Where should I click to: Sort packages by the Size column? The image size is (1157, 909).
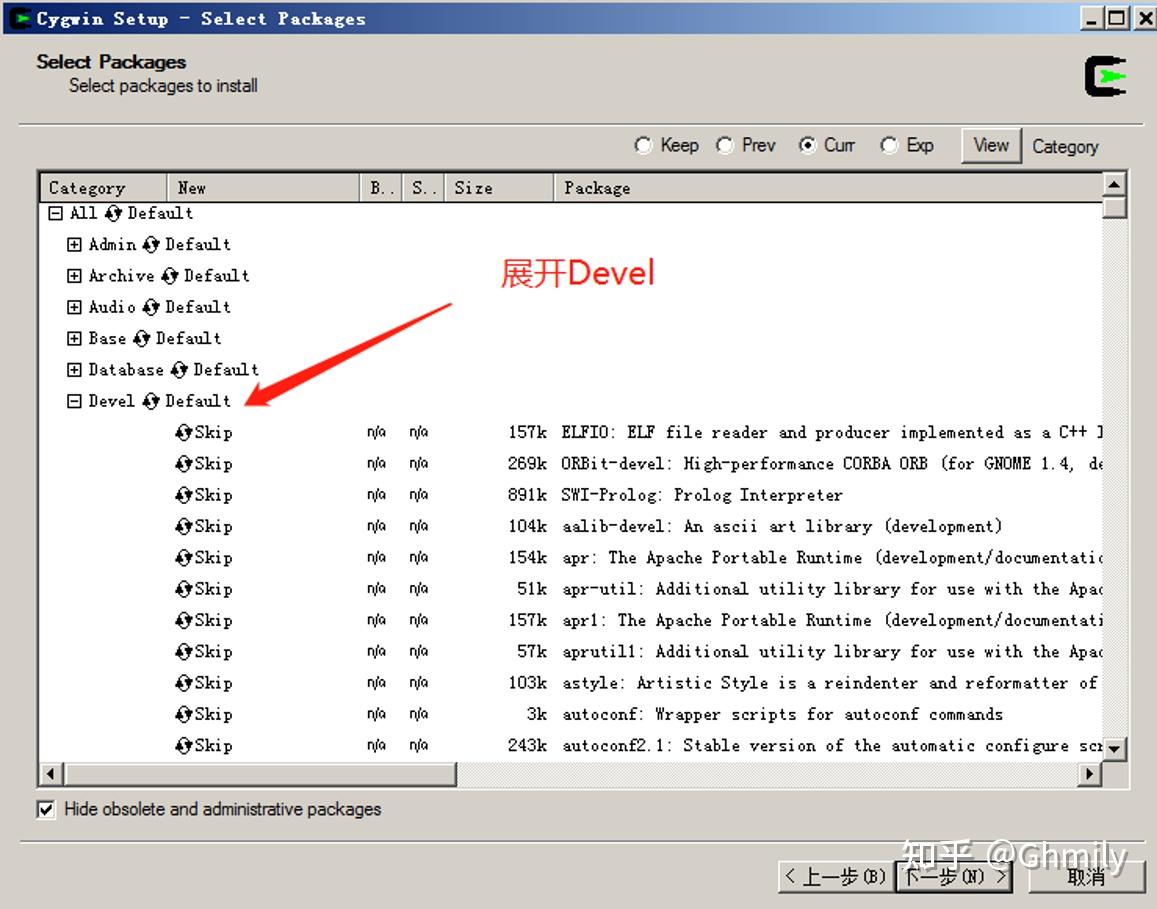pos(472,188)
